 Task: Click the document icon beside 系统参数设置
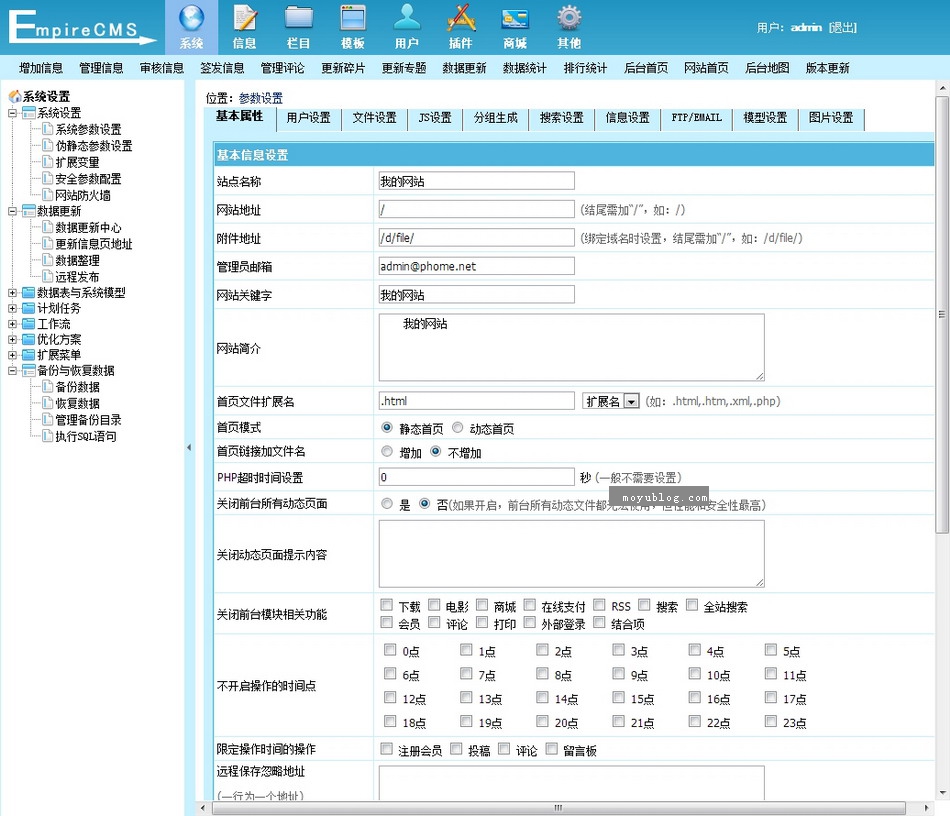coord(47,128)
